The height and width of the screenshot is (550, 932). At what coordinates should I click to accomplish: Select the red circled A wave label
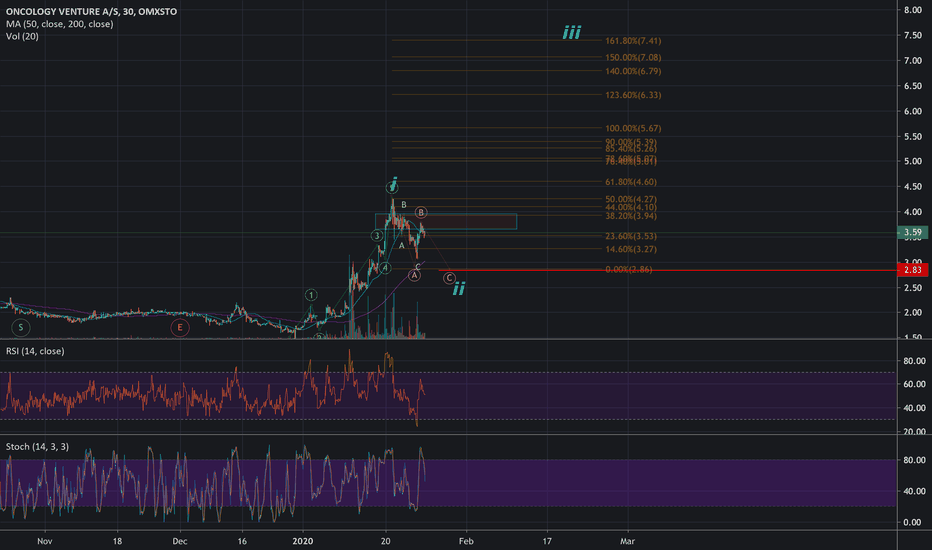414,275
